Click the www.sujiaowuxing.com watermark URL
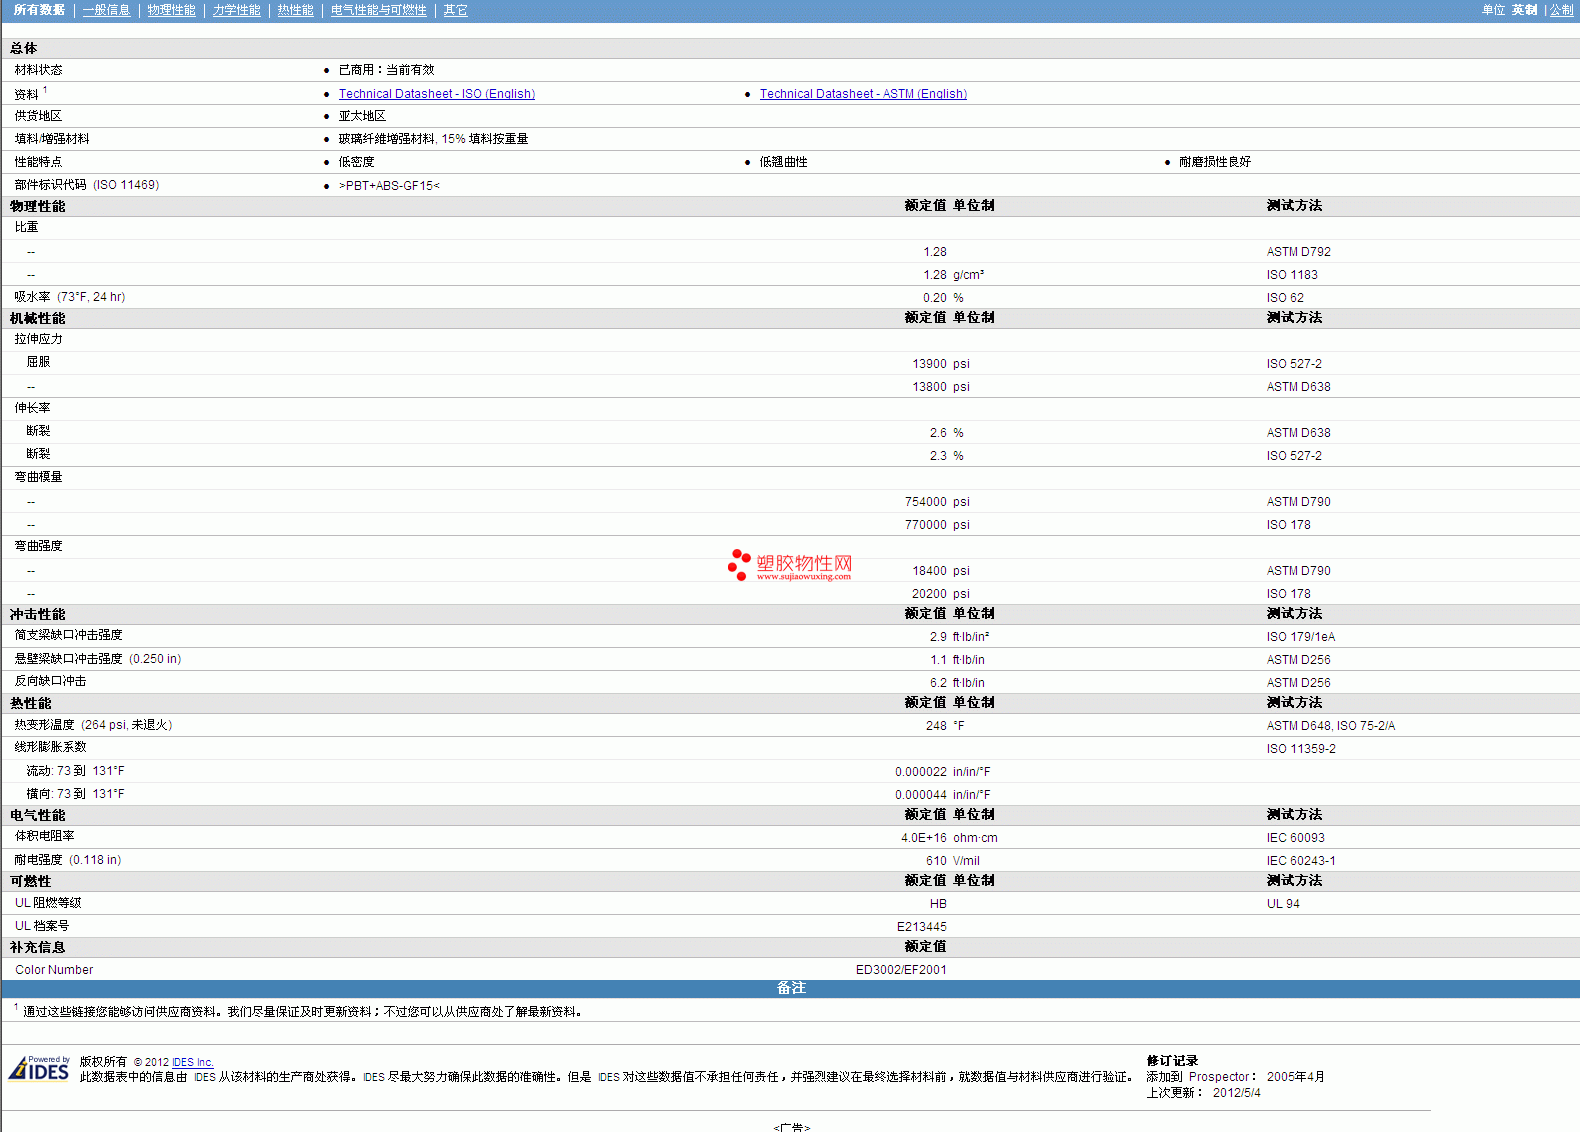 pos(803,577)
